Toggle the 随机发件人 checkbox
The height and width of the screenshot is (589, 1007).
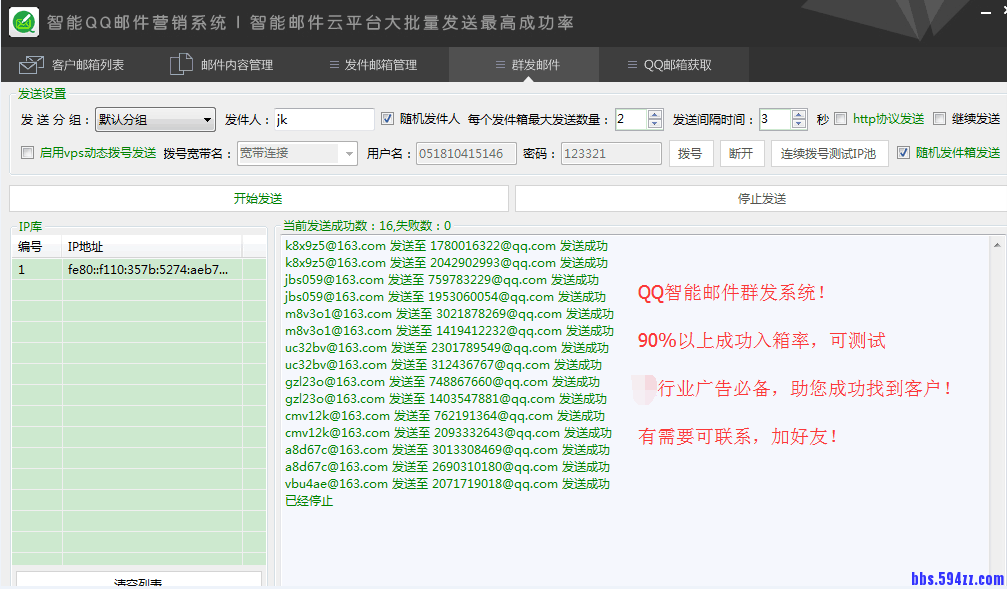point(387,119)
